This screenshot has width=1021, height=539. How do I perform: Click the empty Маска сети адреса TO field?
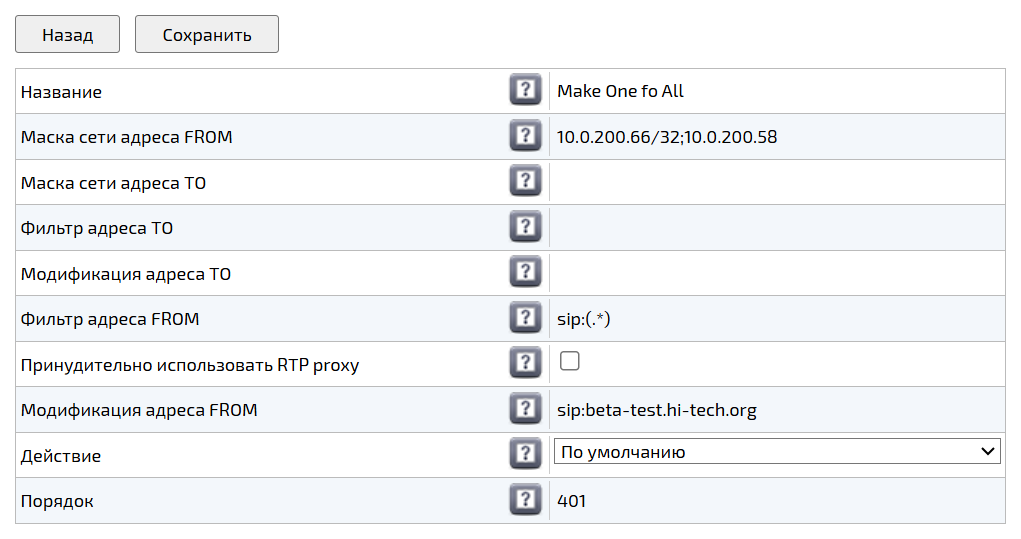tap(775, 182)
